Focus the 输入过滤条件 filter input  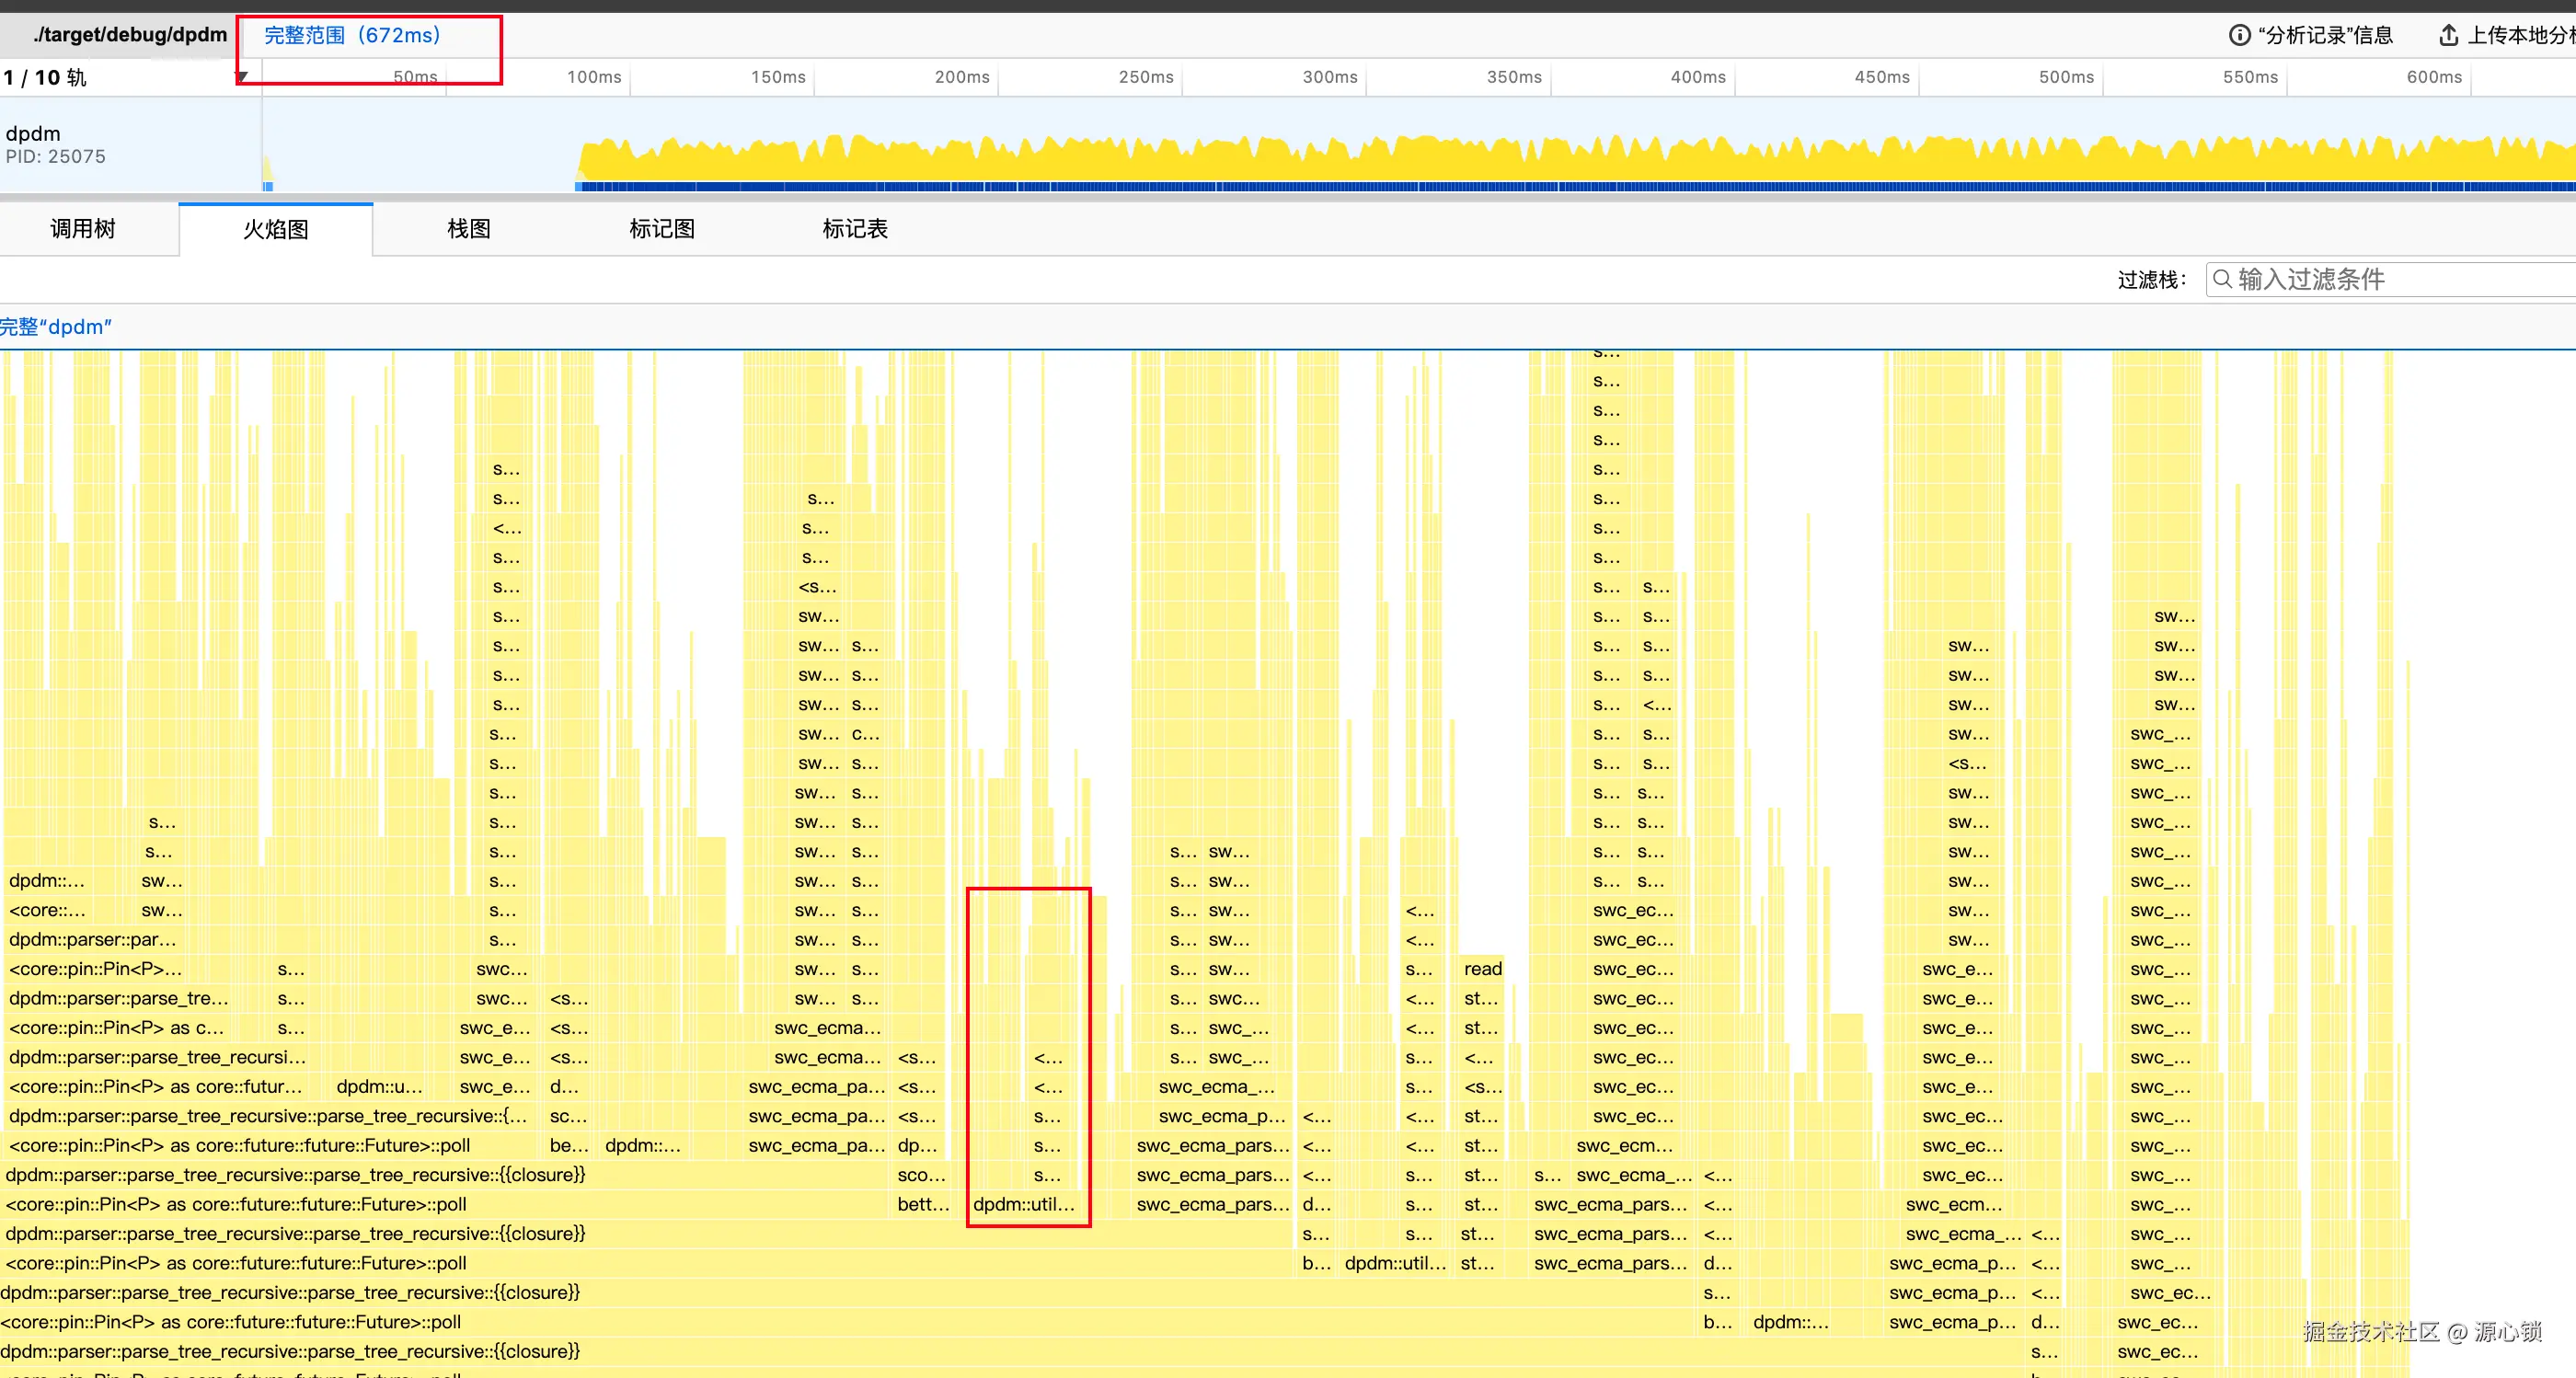point(2400,279)
